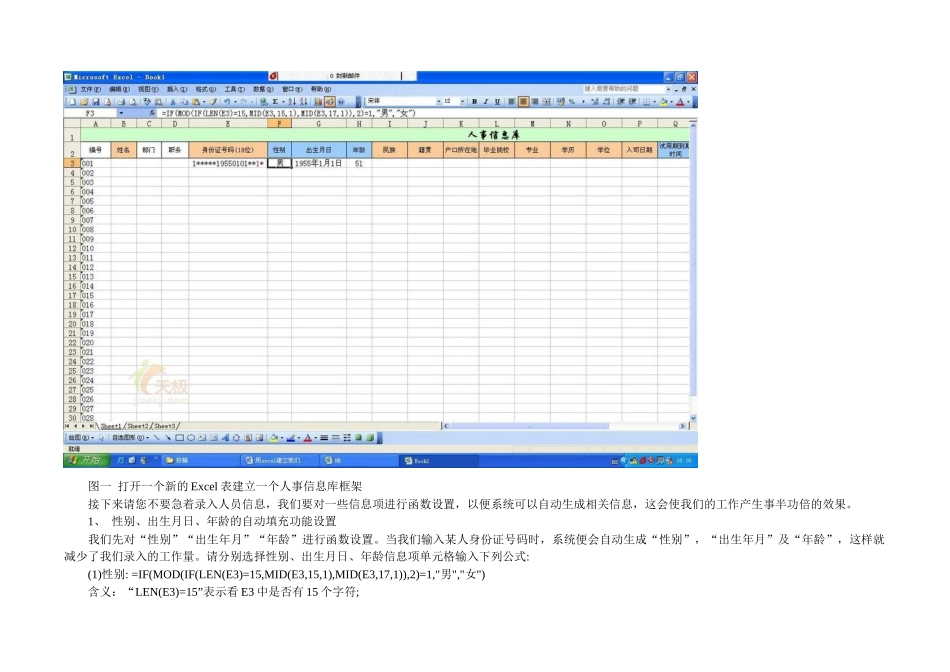This screenshot has width=950, height=672.
Task: Click the drawing toolbar Fill Color bucket
Action: pos(274,437)
